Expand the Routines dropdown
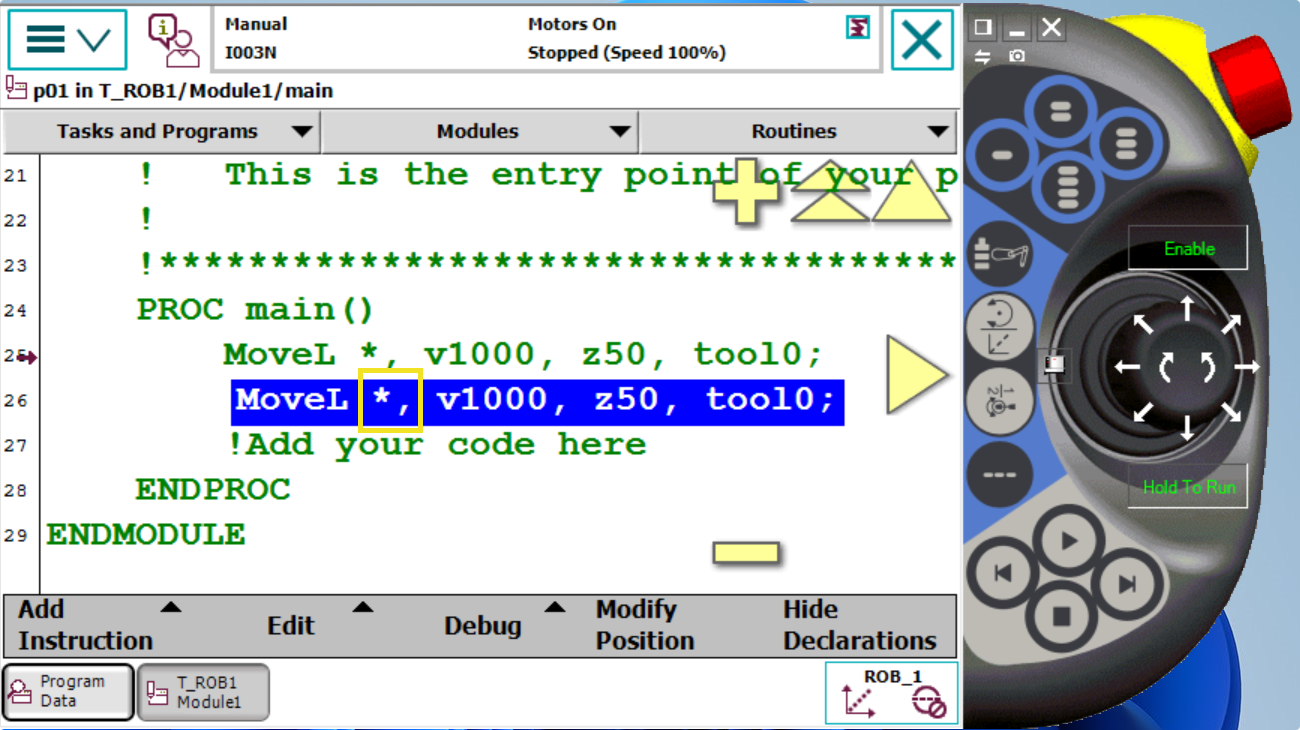Image resolution: width=1300 pixels, height=730 pixels. pyautogui.click(x=797, y=132)
